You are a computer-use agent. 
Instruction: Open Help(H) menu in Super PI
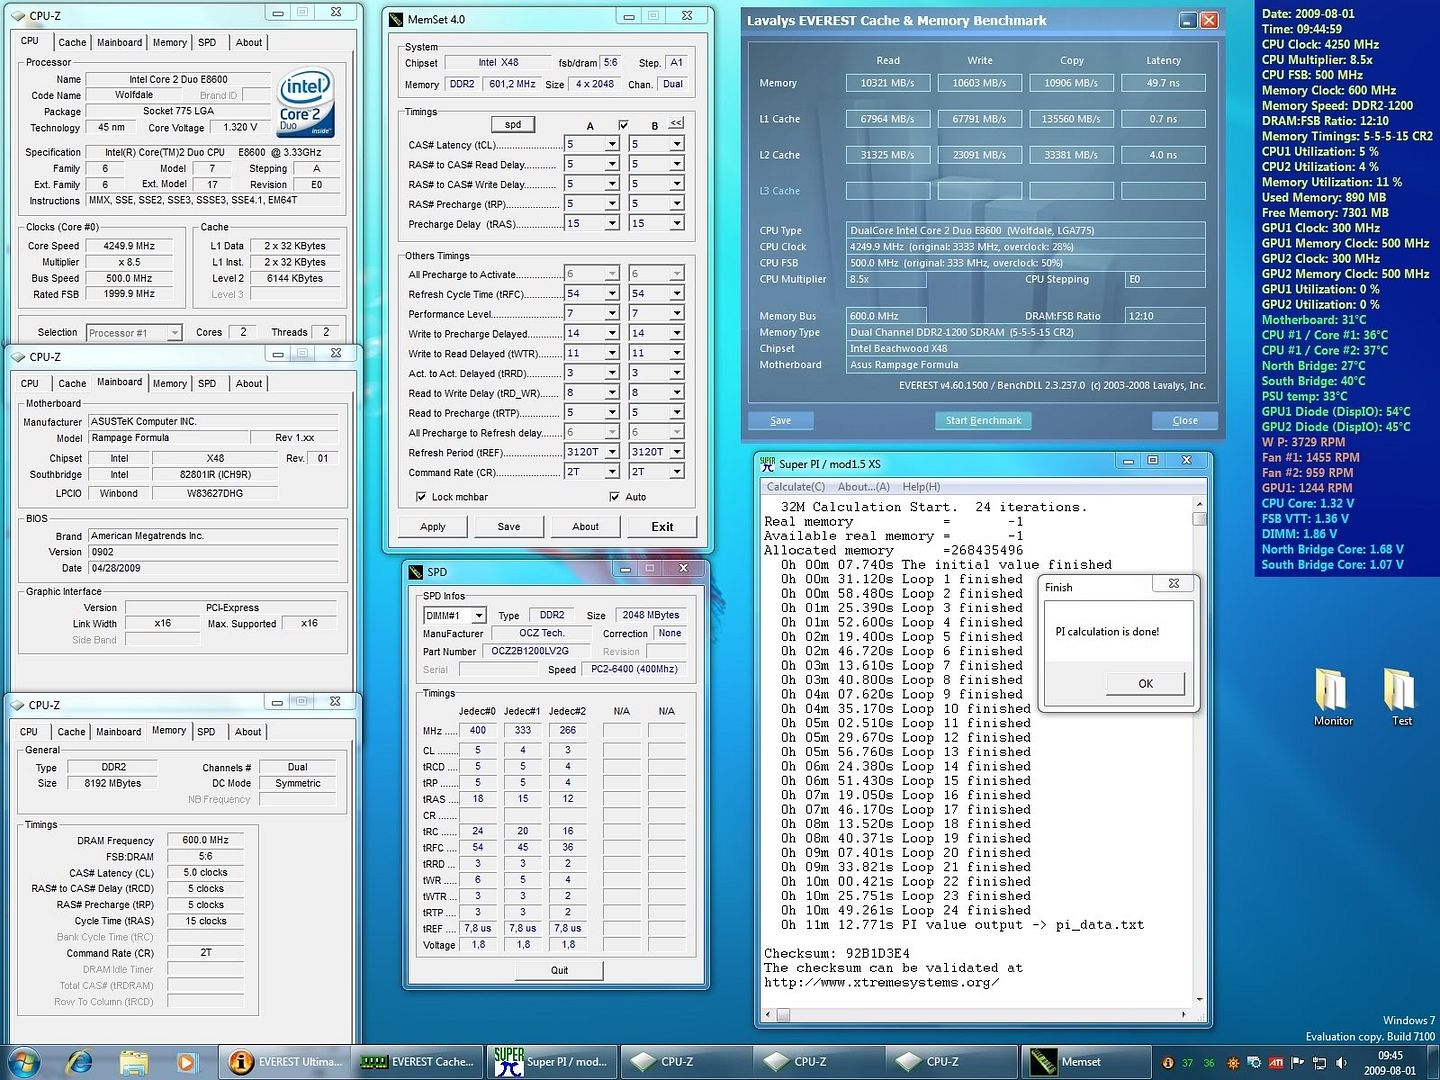pyautogui.click(x=921, y=487)
